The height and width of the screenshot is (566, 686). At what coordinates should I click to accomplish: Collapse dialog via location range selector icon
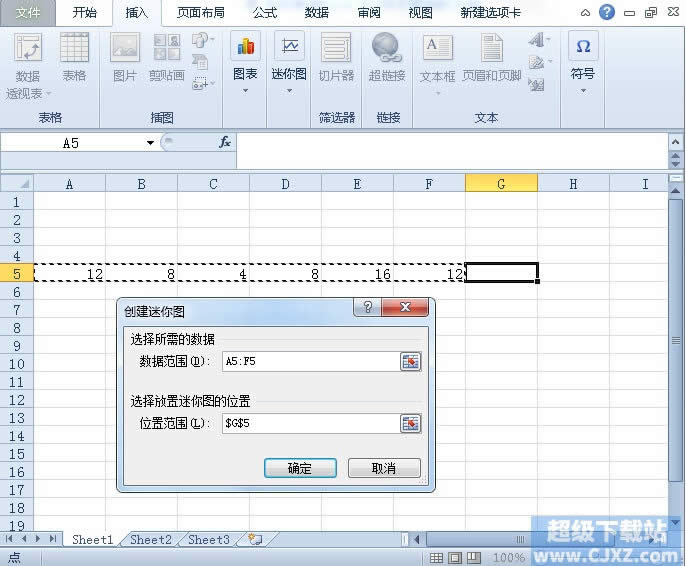410,423
